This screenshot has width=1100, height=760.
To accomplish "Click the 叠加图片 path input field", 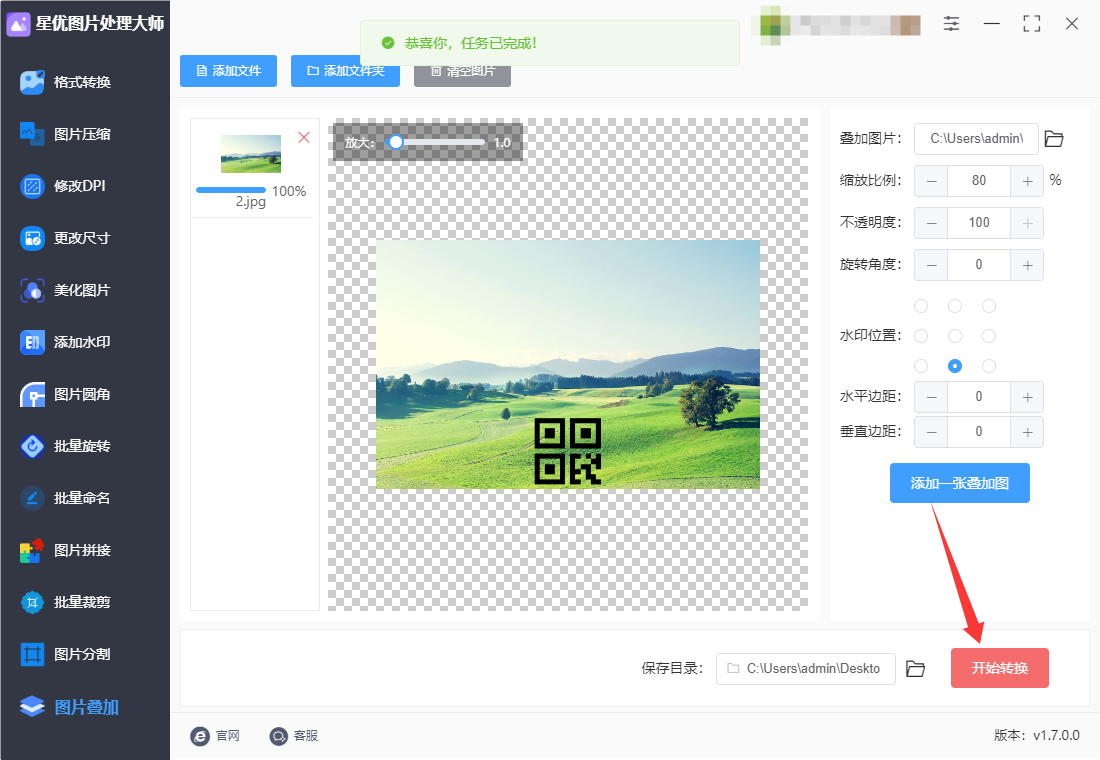I will coord(977,139).
